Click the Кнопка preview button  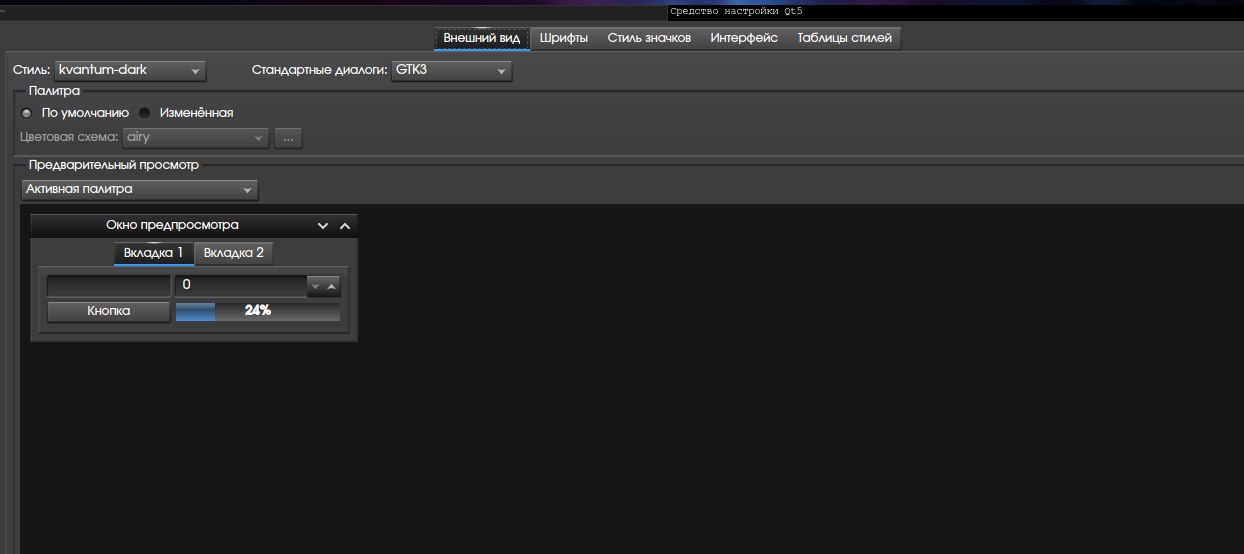pos(109,312)
